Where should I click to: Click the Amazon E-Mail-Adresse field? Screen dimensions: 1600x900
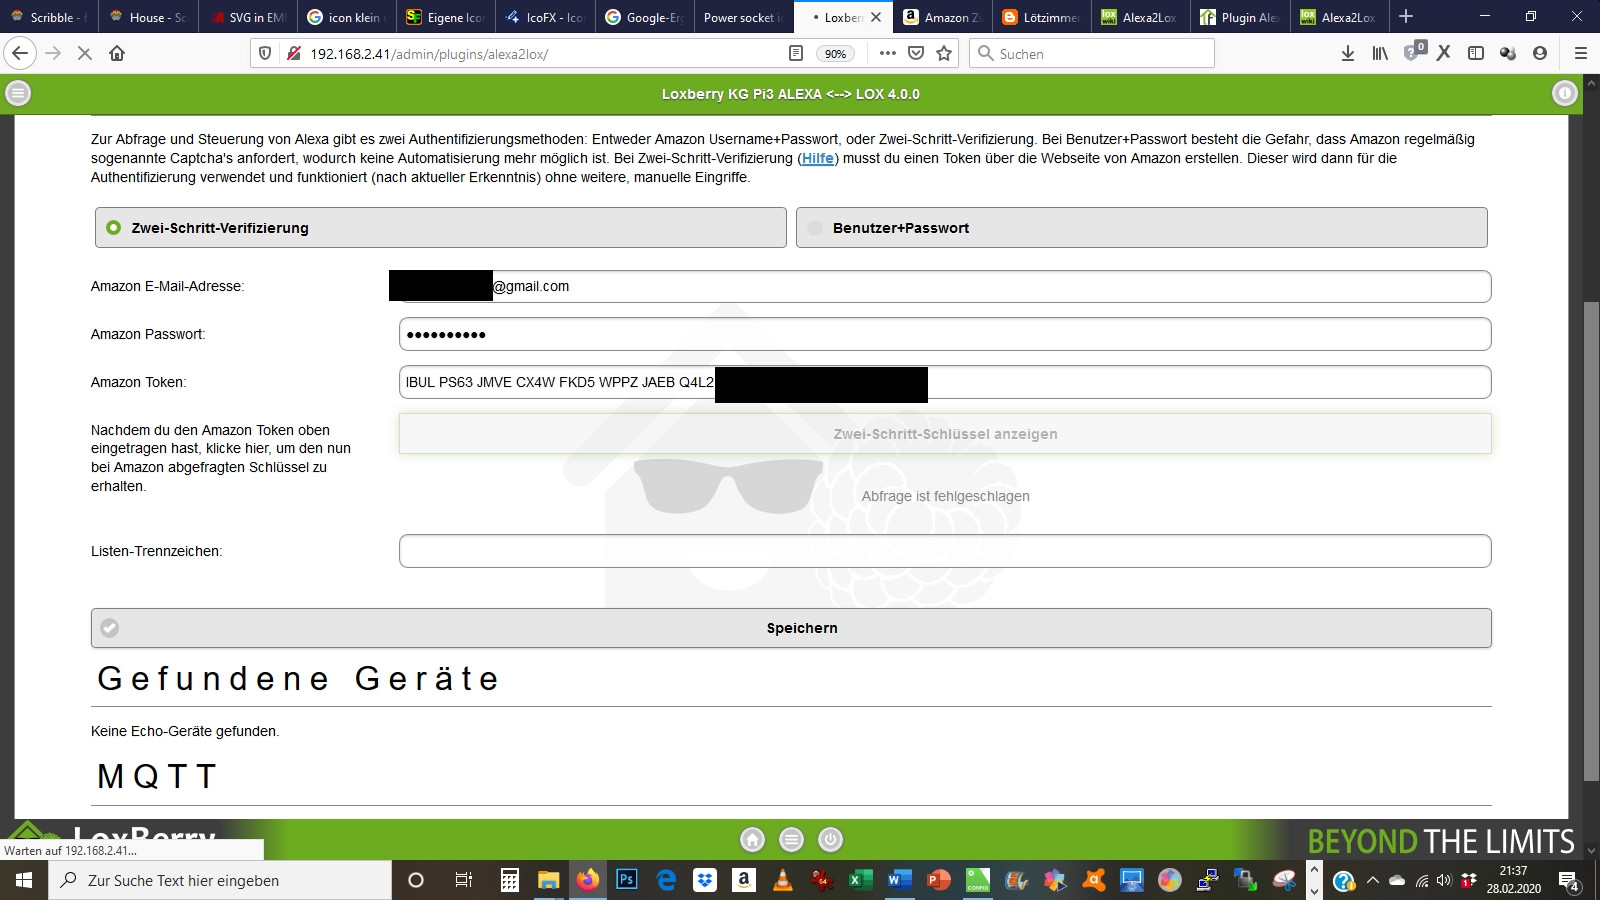tap(945, 286)
